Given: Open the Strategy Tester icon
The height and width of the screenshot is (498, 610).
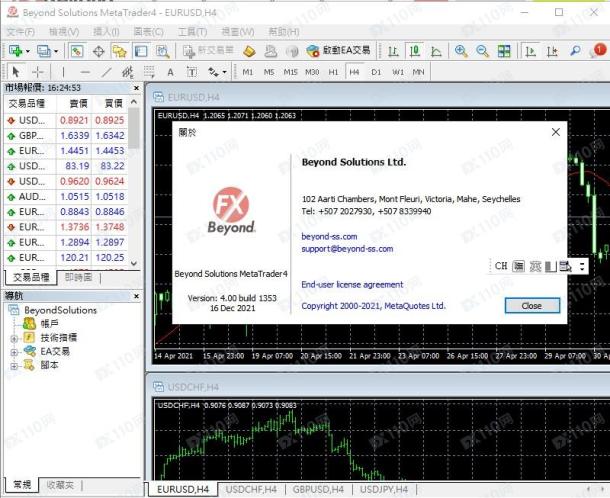Looking at the screenshot, I should (x=162, y=51).
